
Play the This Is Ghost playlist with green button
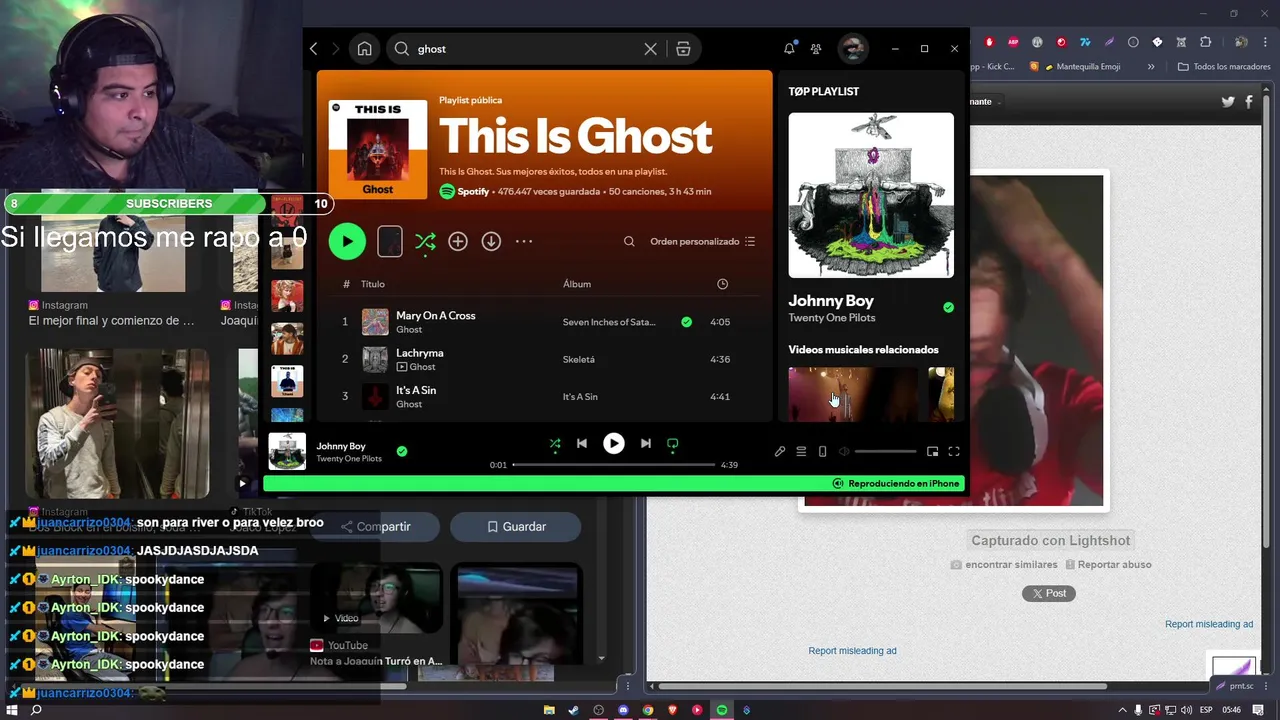347,241
